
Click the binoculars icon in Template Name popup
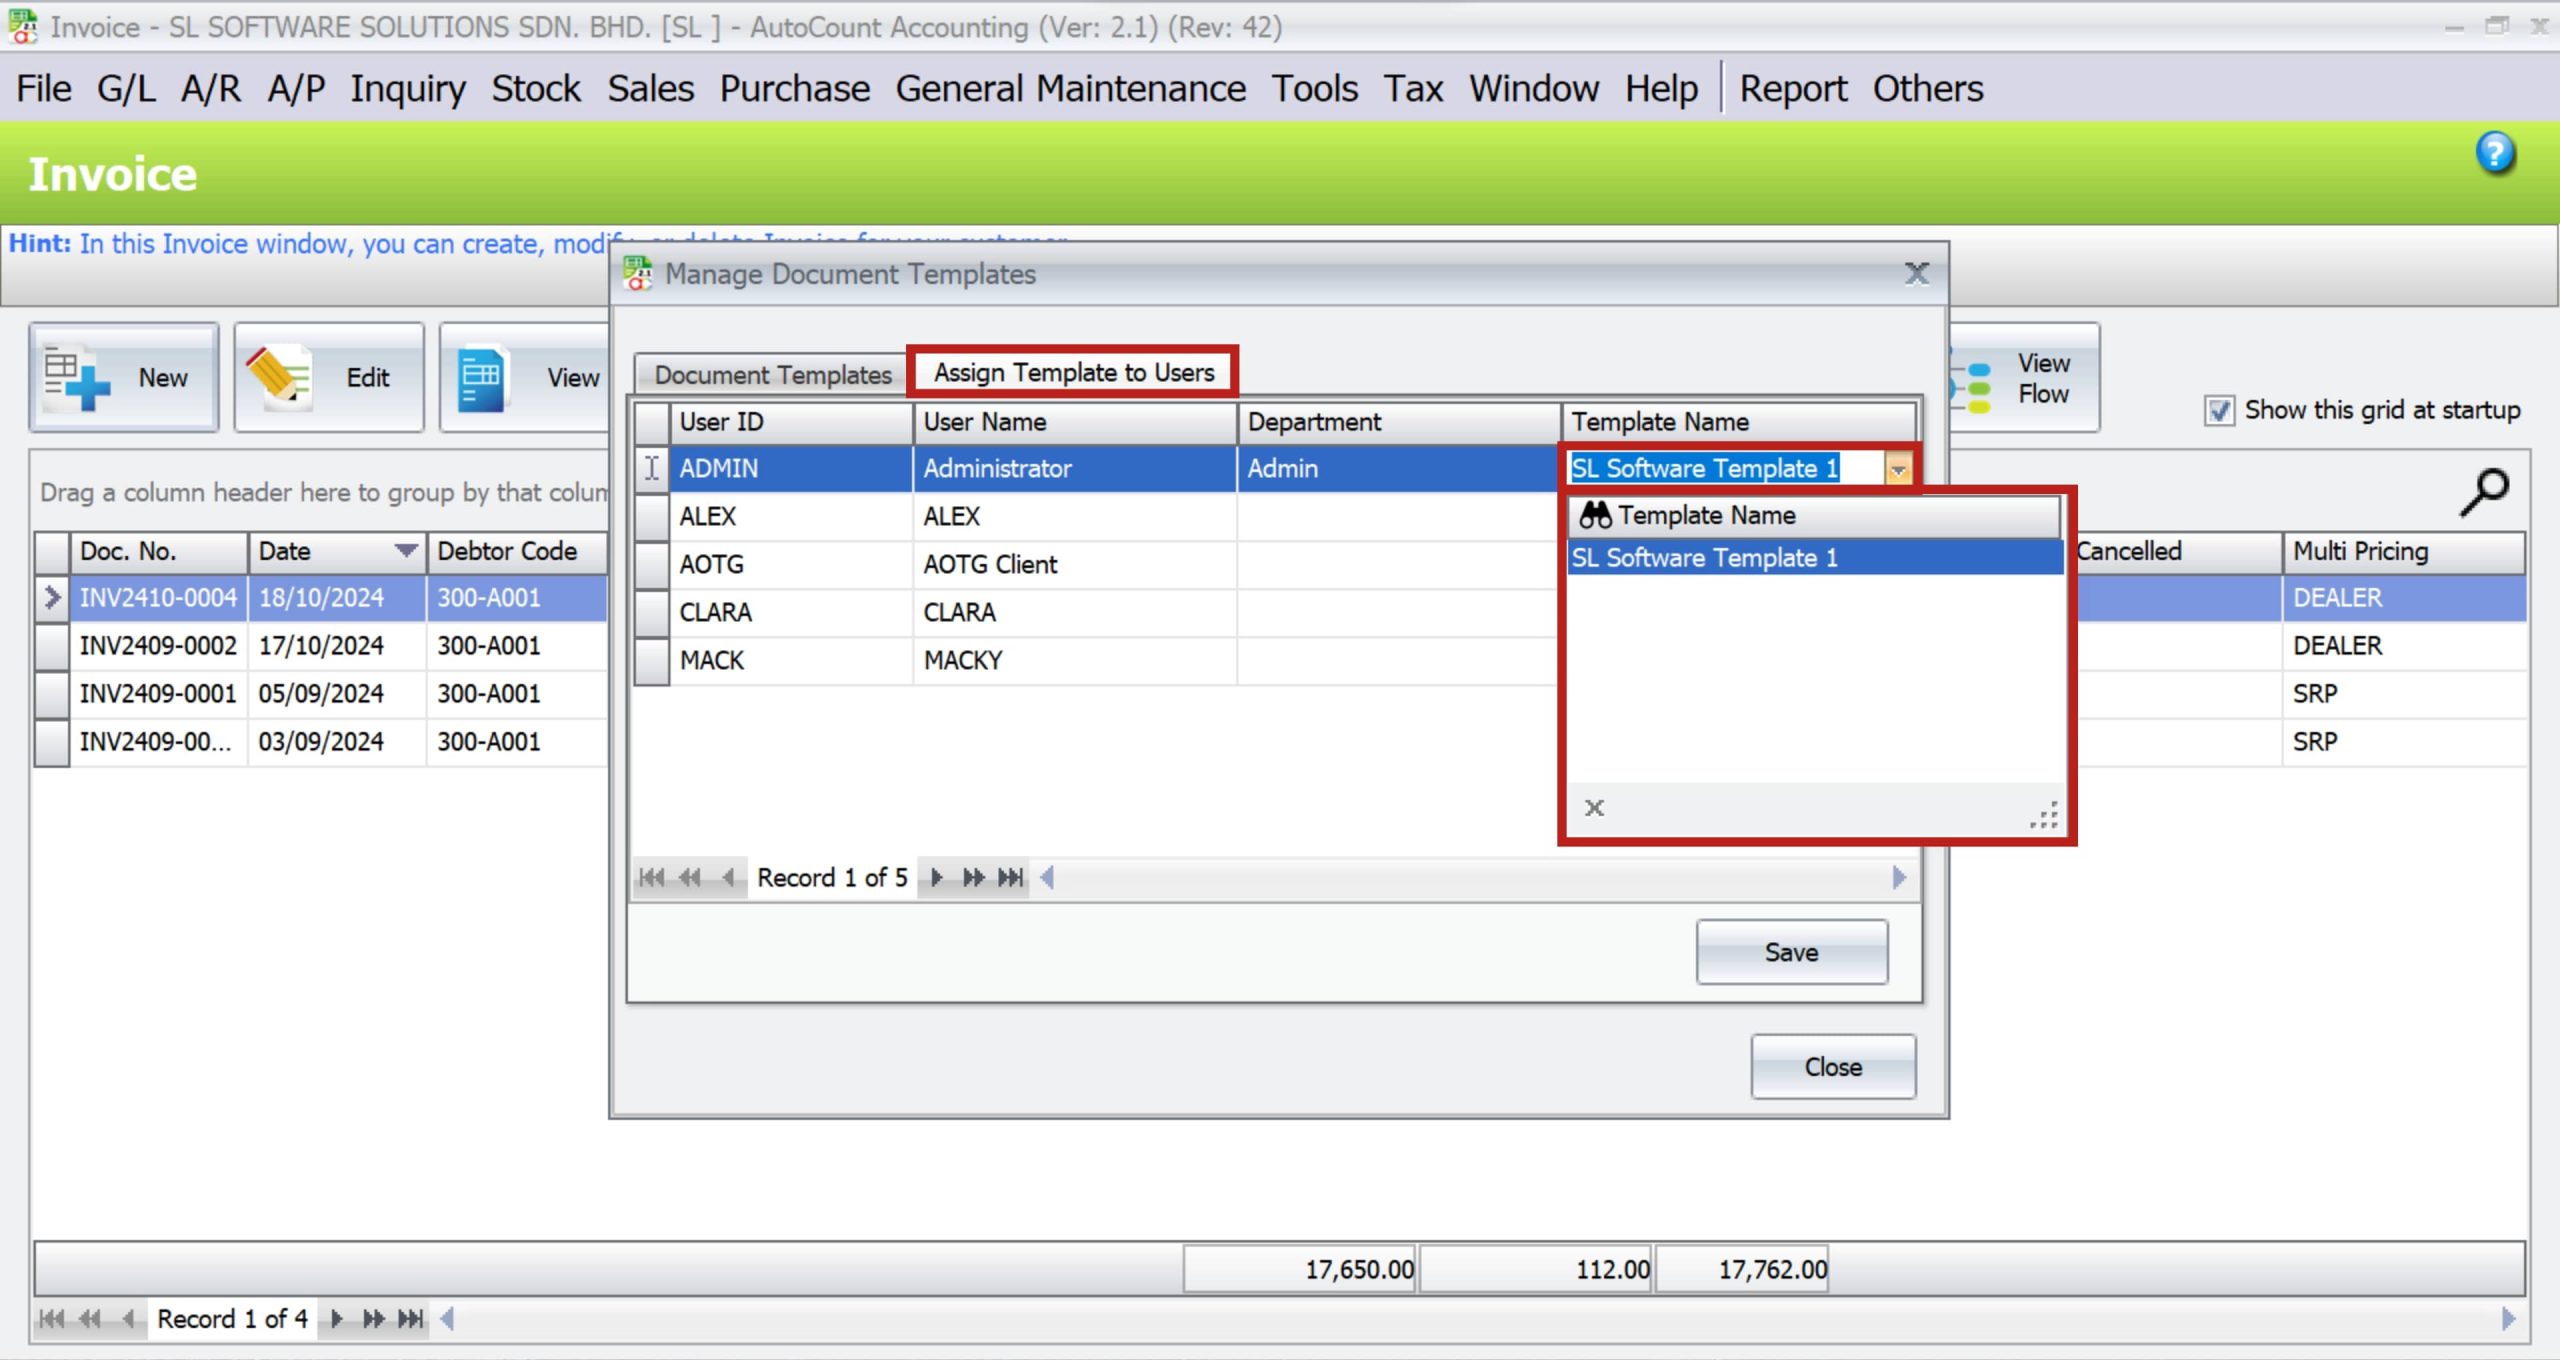click(1595, 515)
